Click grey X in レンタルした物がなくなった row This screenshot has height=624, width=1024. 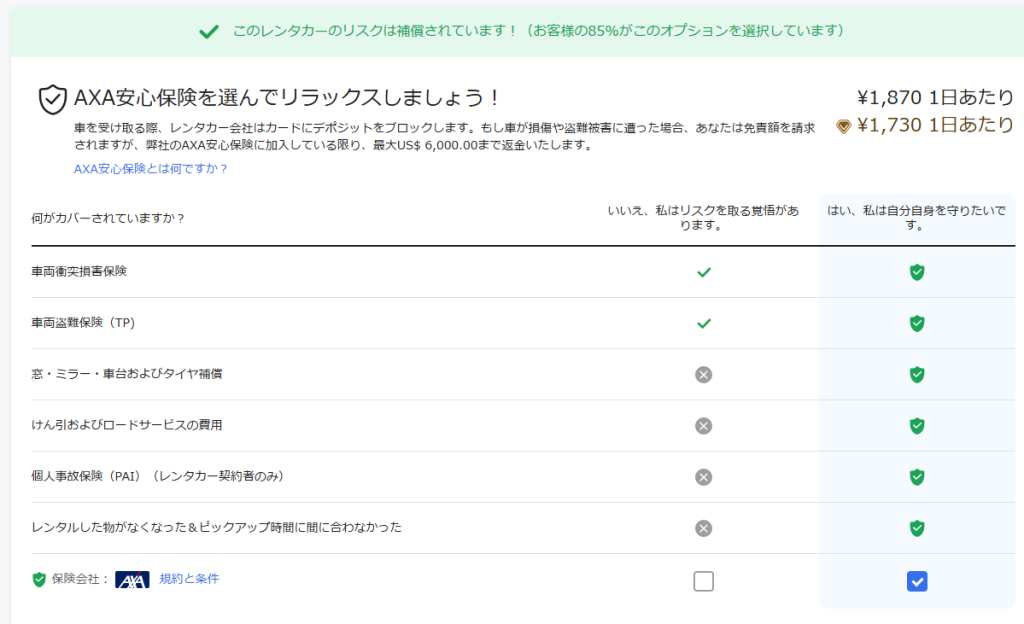tap(703, 528)
